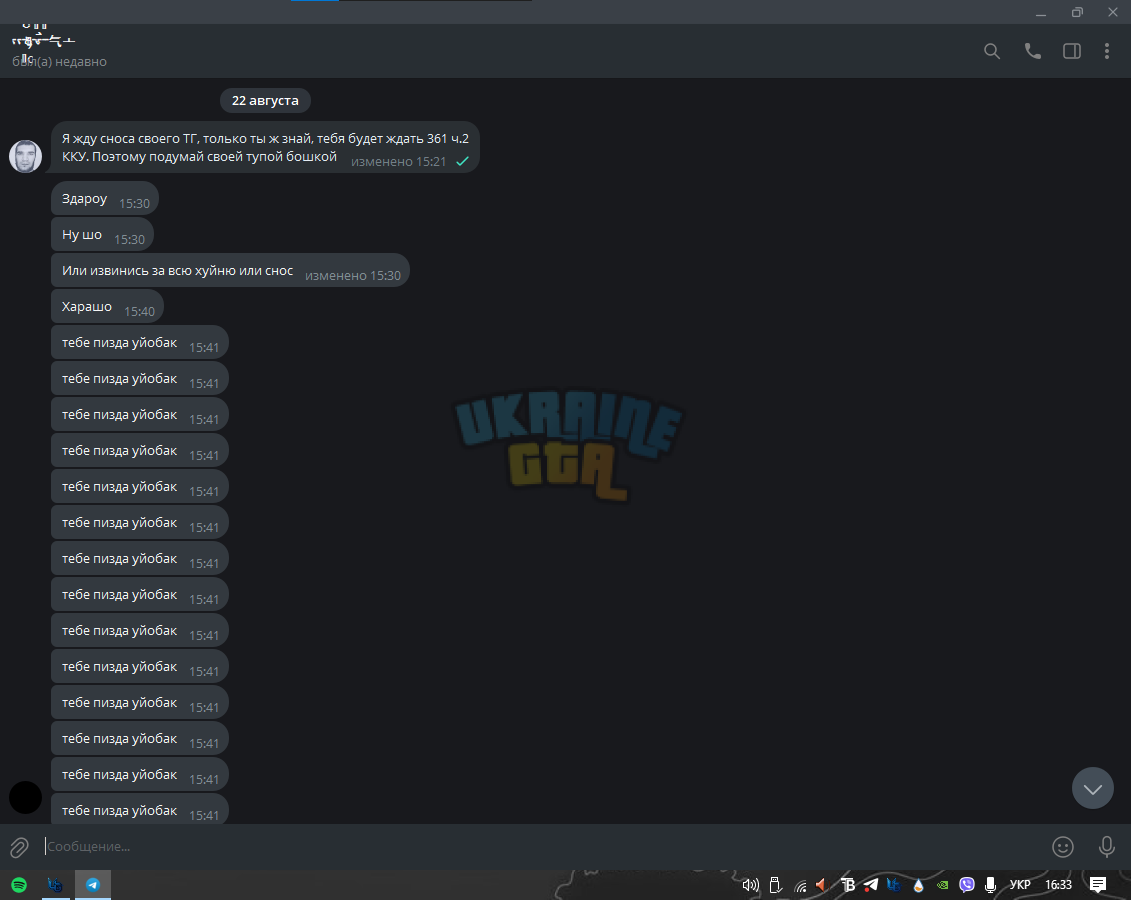This screenshot has width=1131, height=900.
Task: Record a voice message with microphone
Action: (x=1106, y=847)
